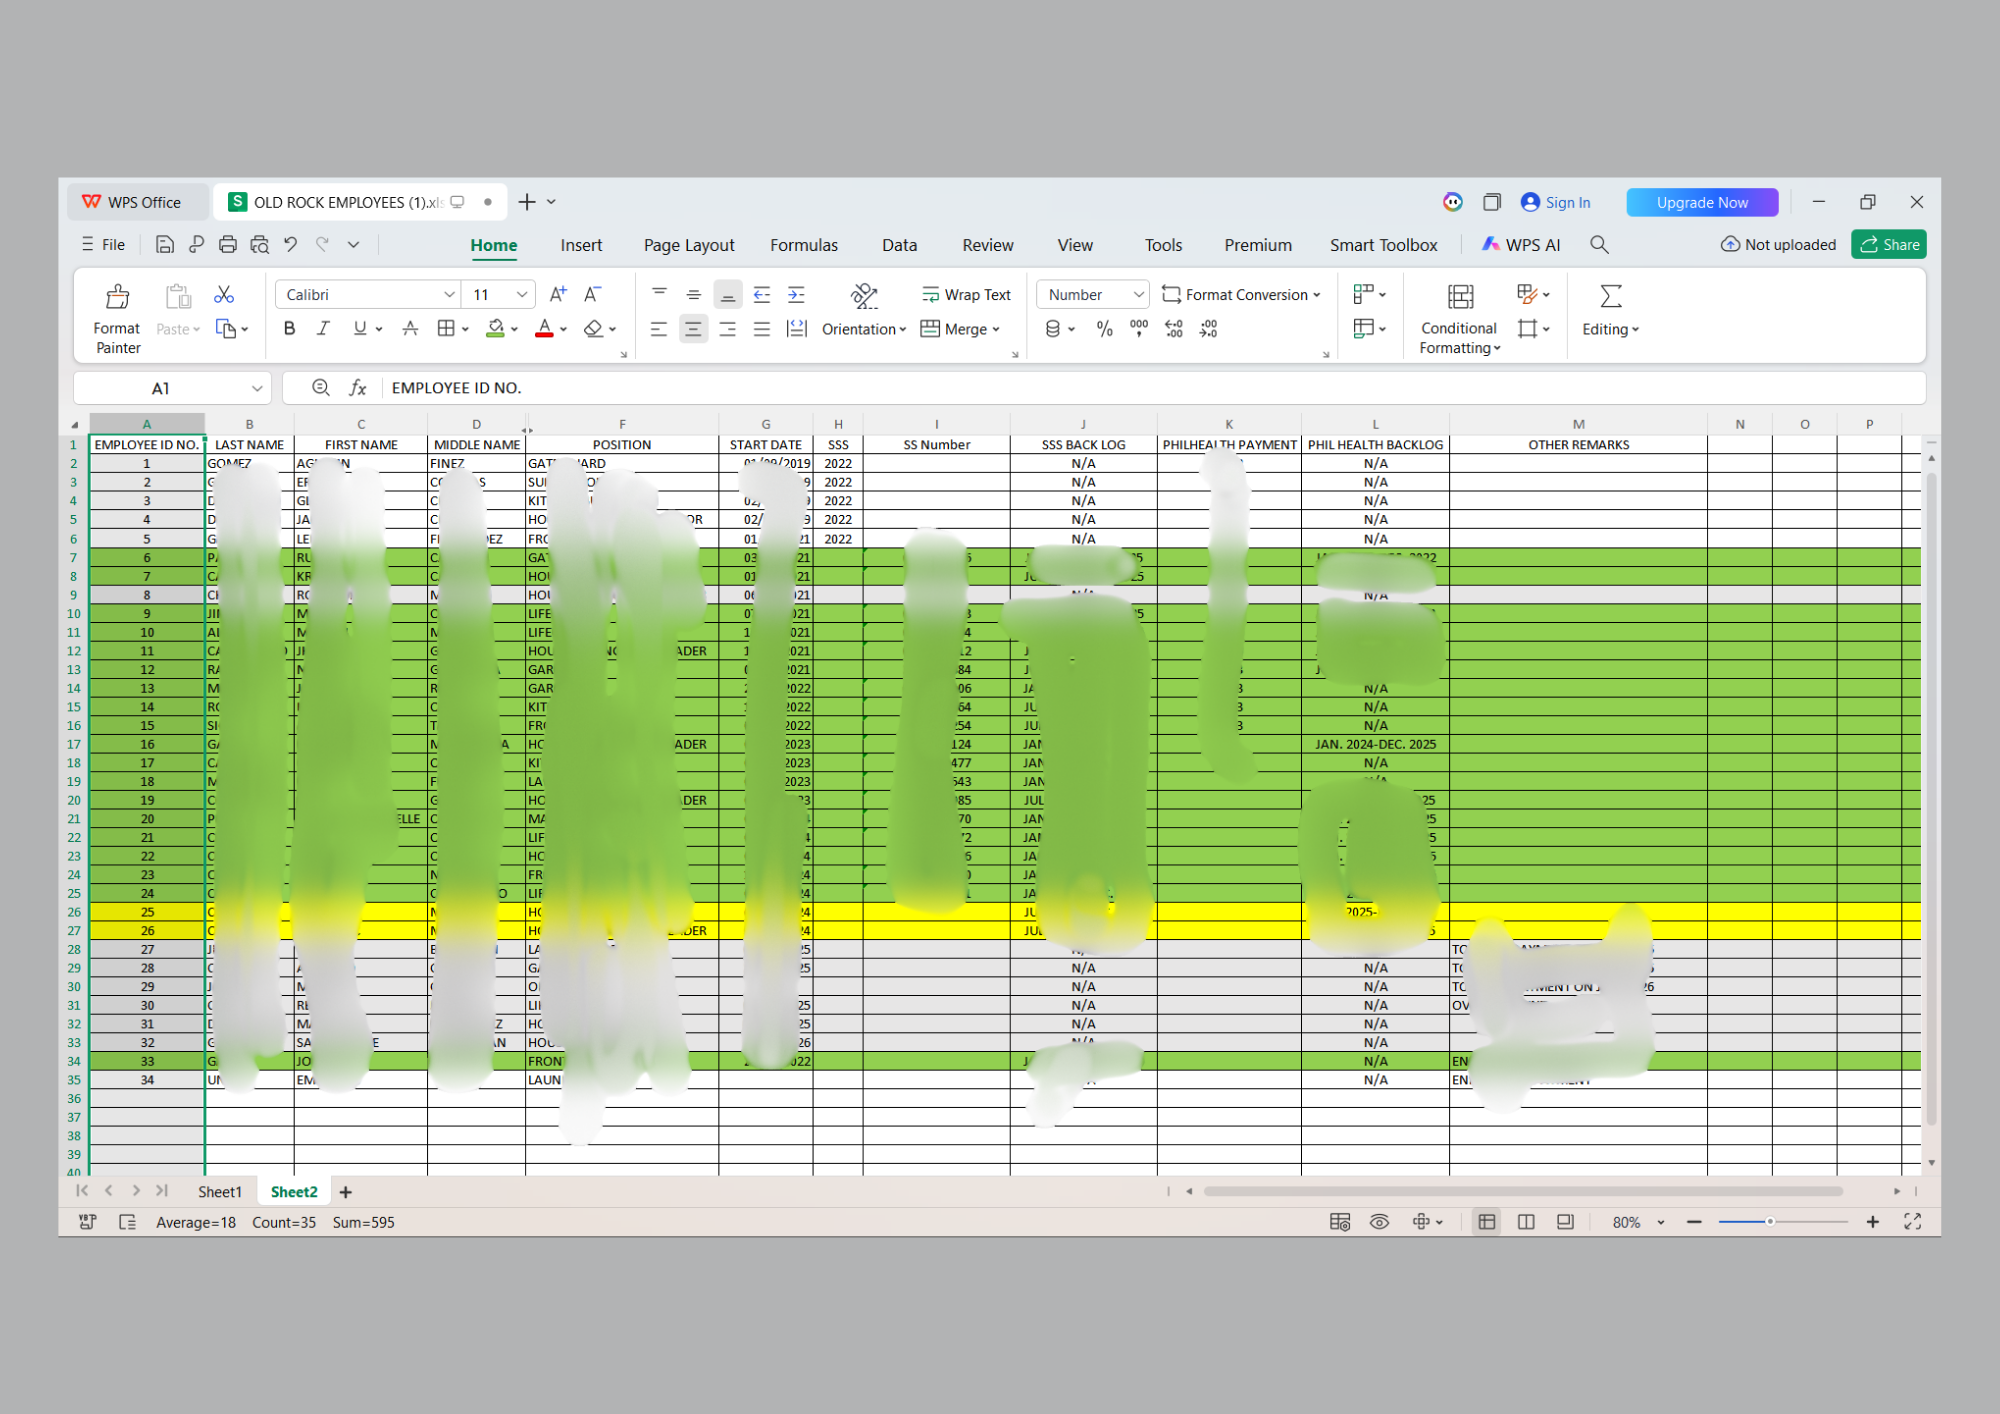This screenshot has height=1414, width=2000.
Task: Click the Undo arrow icon
Action: pyautogui.click(x=290, y=244)
